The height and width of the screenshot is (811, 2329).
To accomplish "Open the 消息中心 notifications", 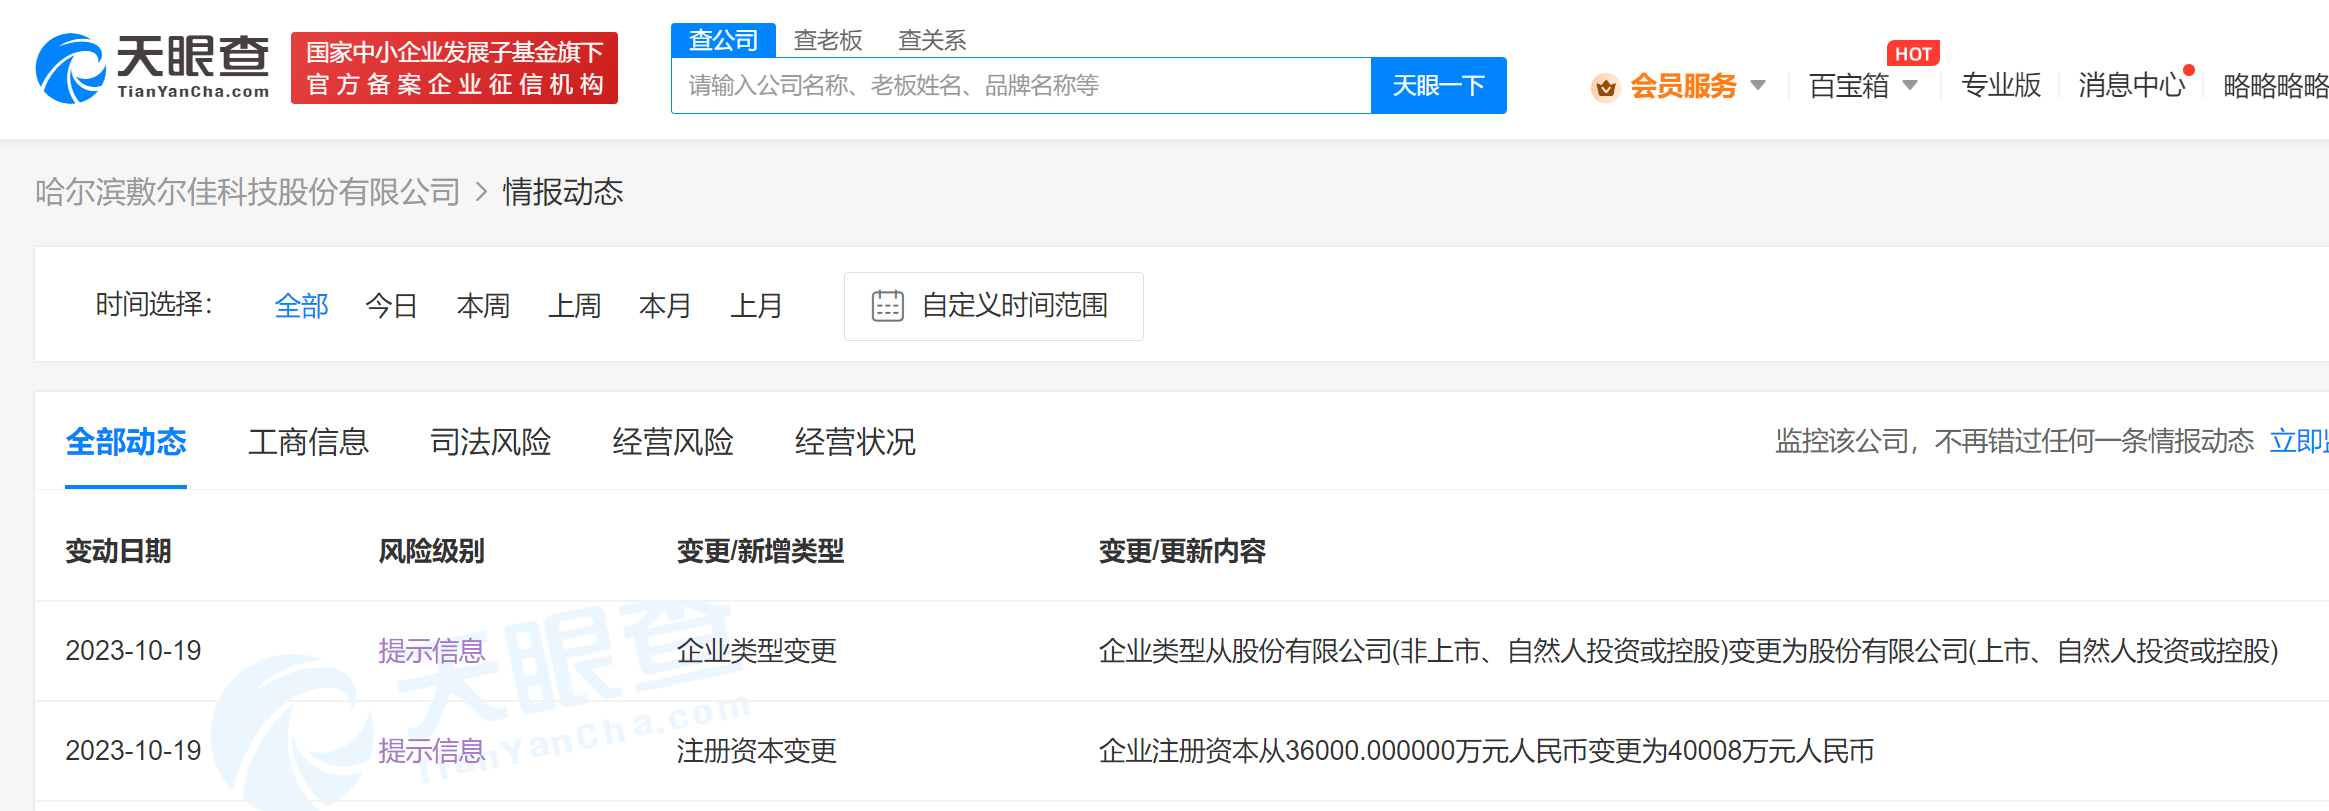I will coord(2131,86).
